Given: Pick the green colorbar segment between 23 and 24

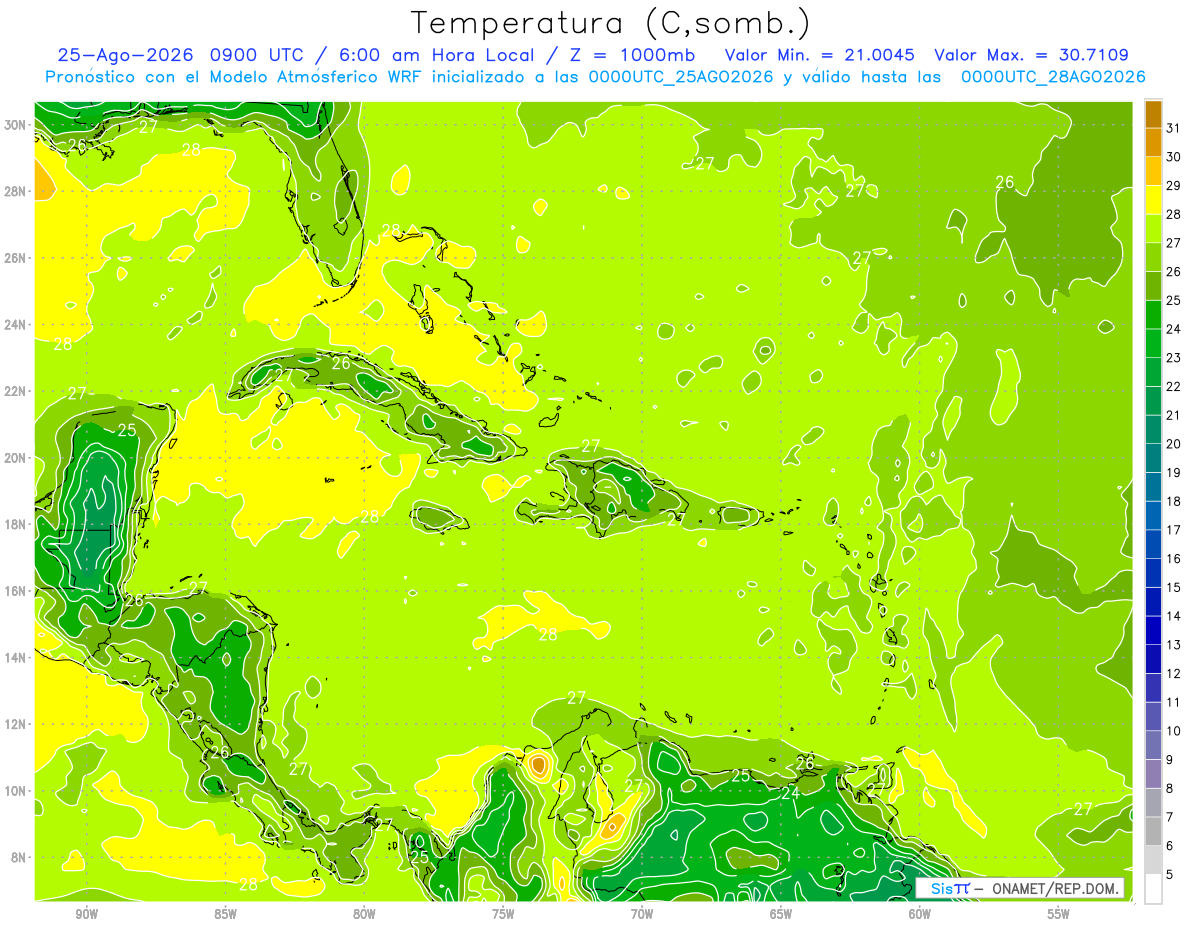Looking at the screenshot, I should (x=1153, y=344).
